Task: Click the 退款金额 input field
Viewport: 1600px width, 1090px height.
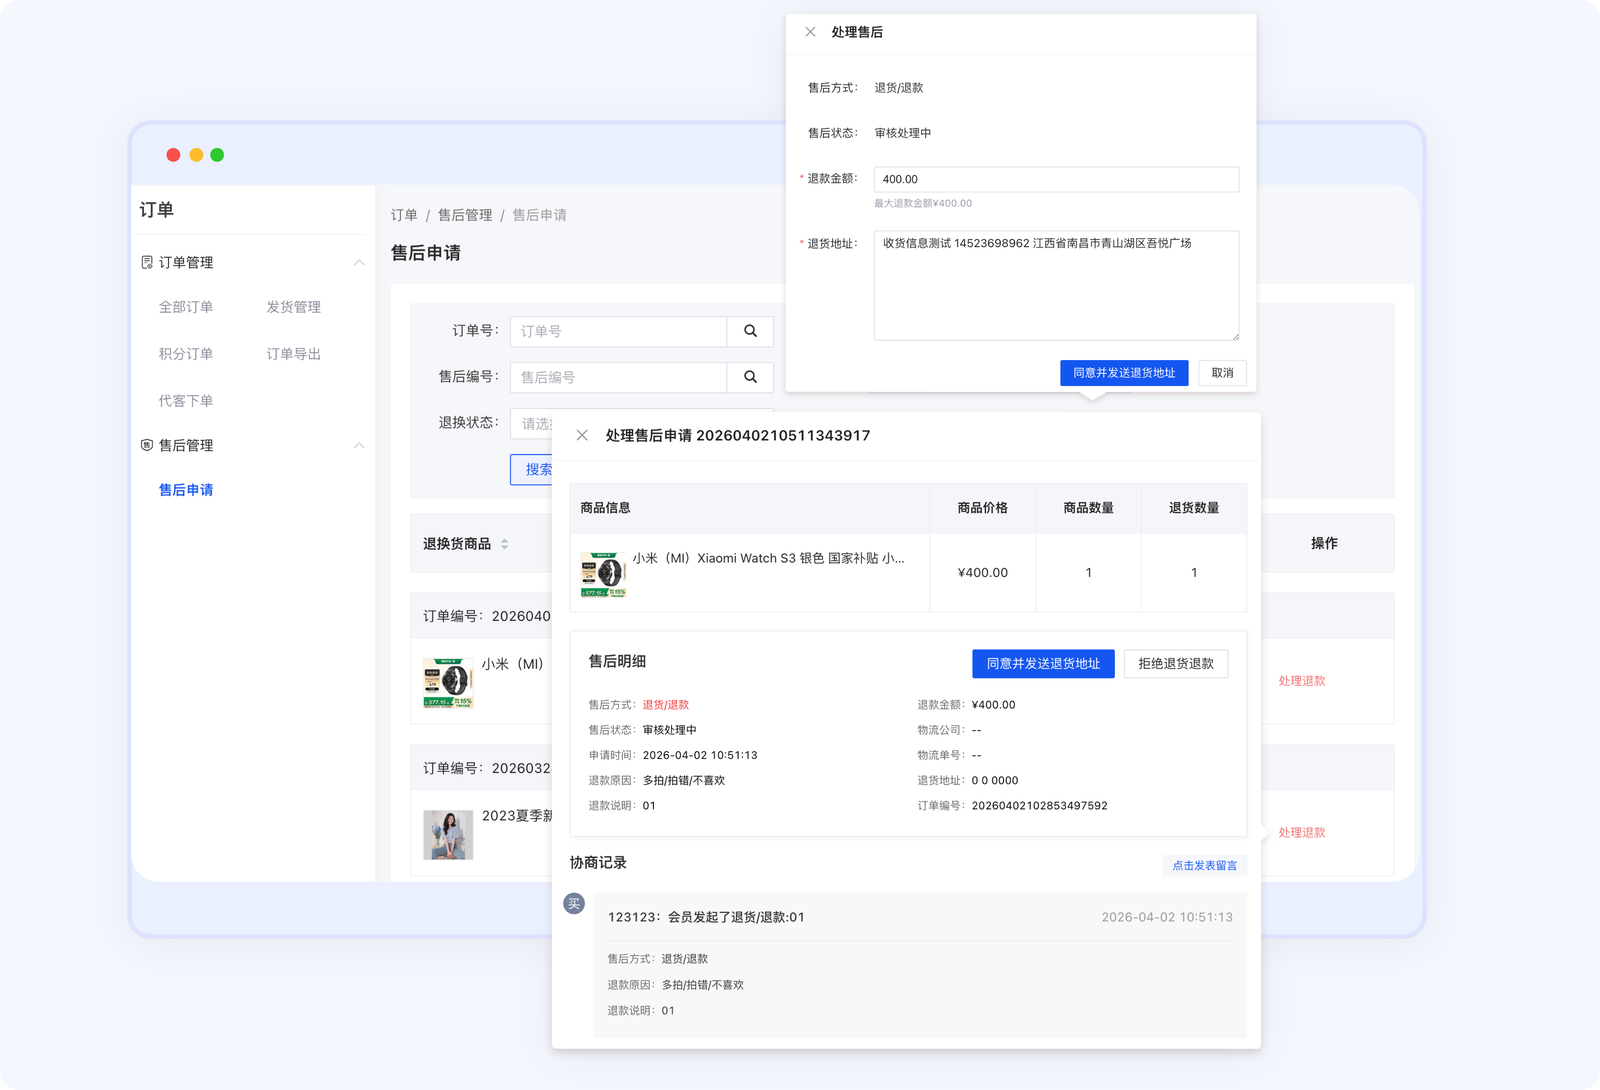Action: pyautogui.click(x=1056, y=179)
